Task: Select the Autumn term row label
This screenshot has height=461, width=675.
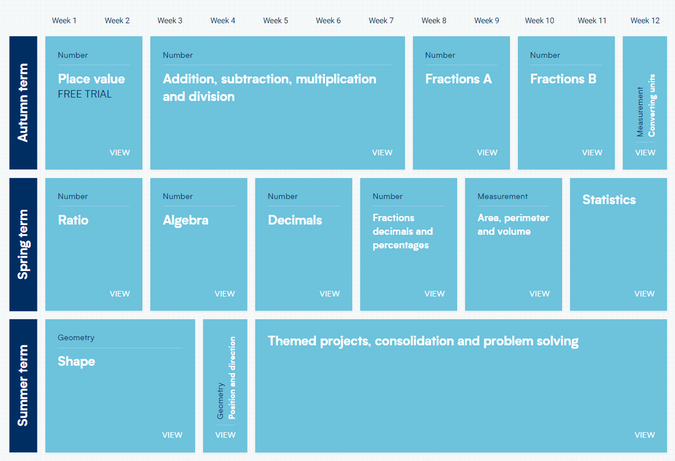Action: point(23,102)
